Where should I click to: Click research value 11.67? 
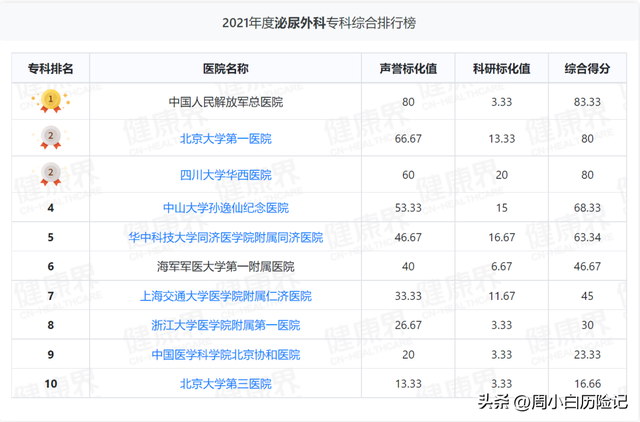click(x=502, y=296)
